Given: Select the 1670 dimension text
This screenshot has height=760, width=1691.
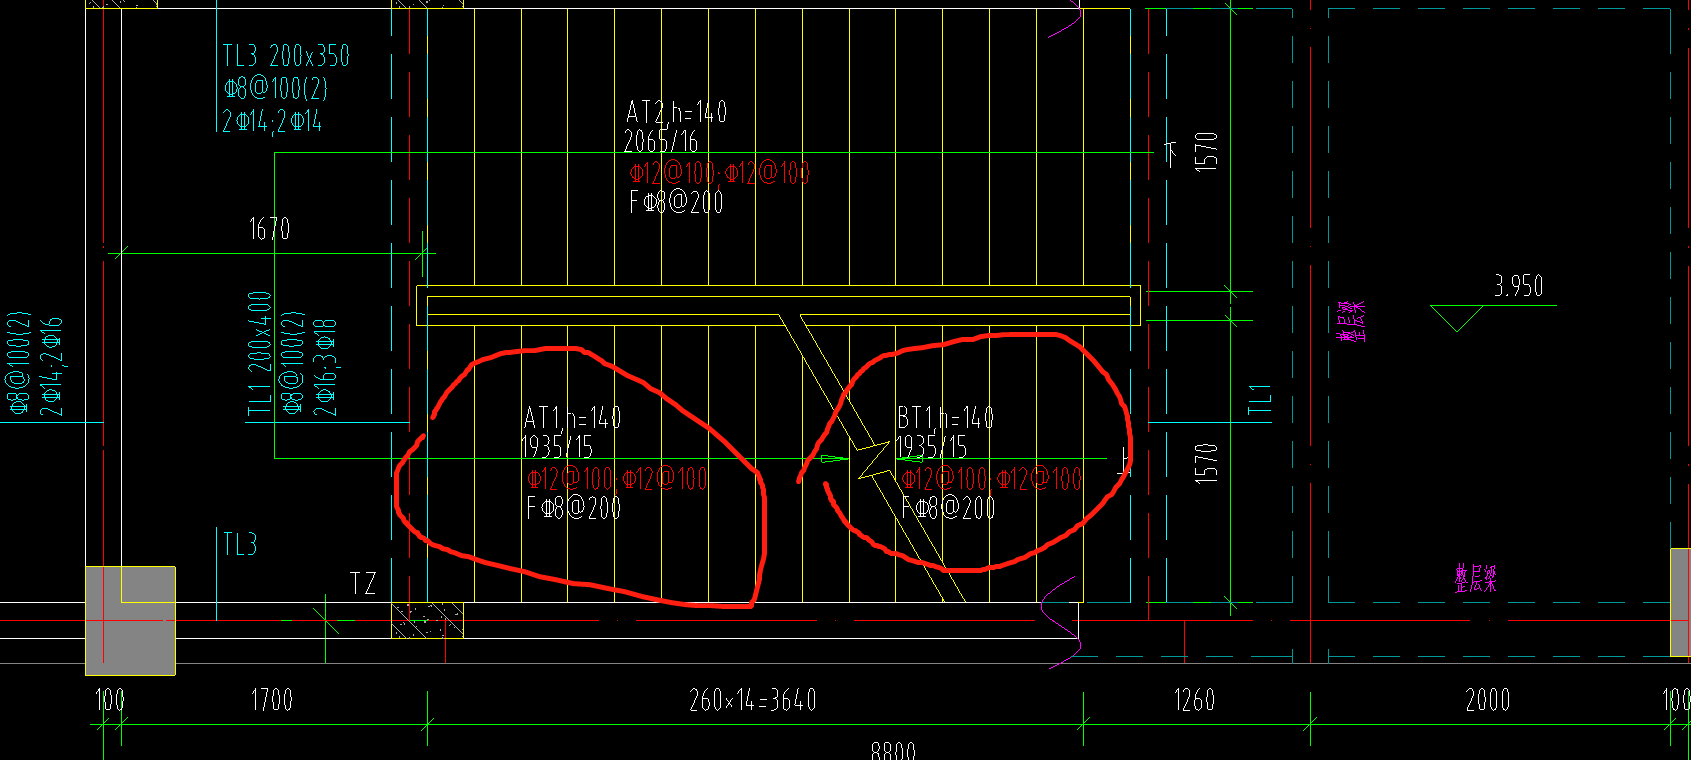Looking at the screenshot, I should [269, 229].
